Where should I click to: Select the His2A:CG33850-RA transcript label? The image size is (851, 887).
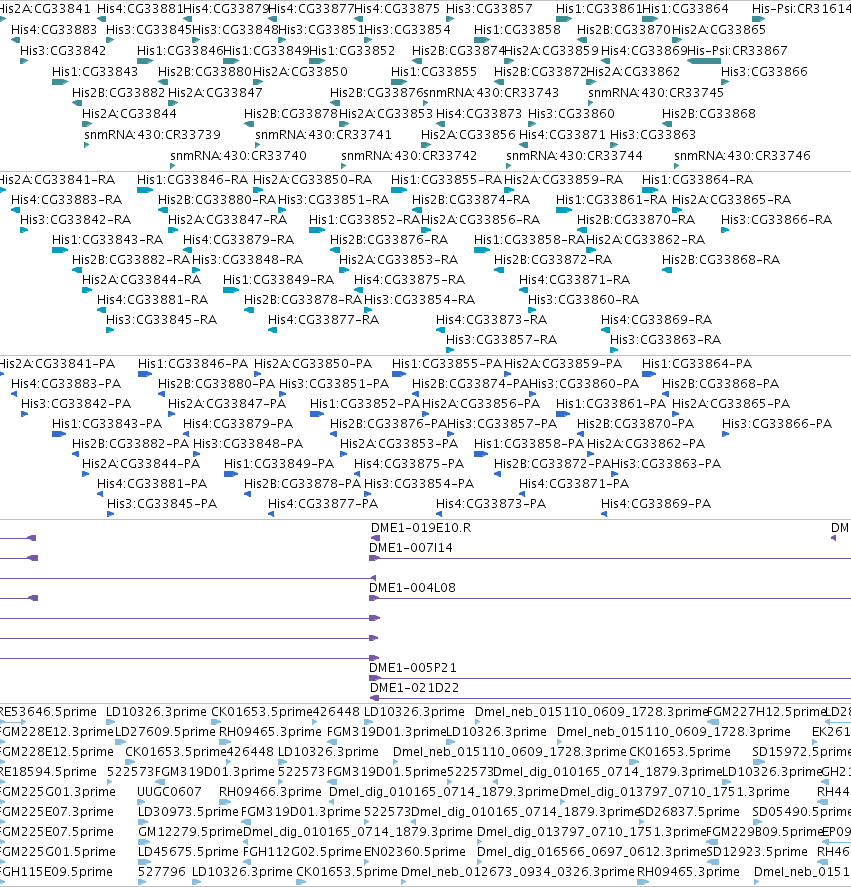[312, 180]
